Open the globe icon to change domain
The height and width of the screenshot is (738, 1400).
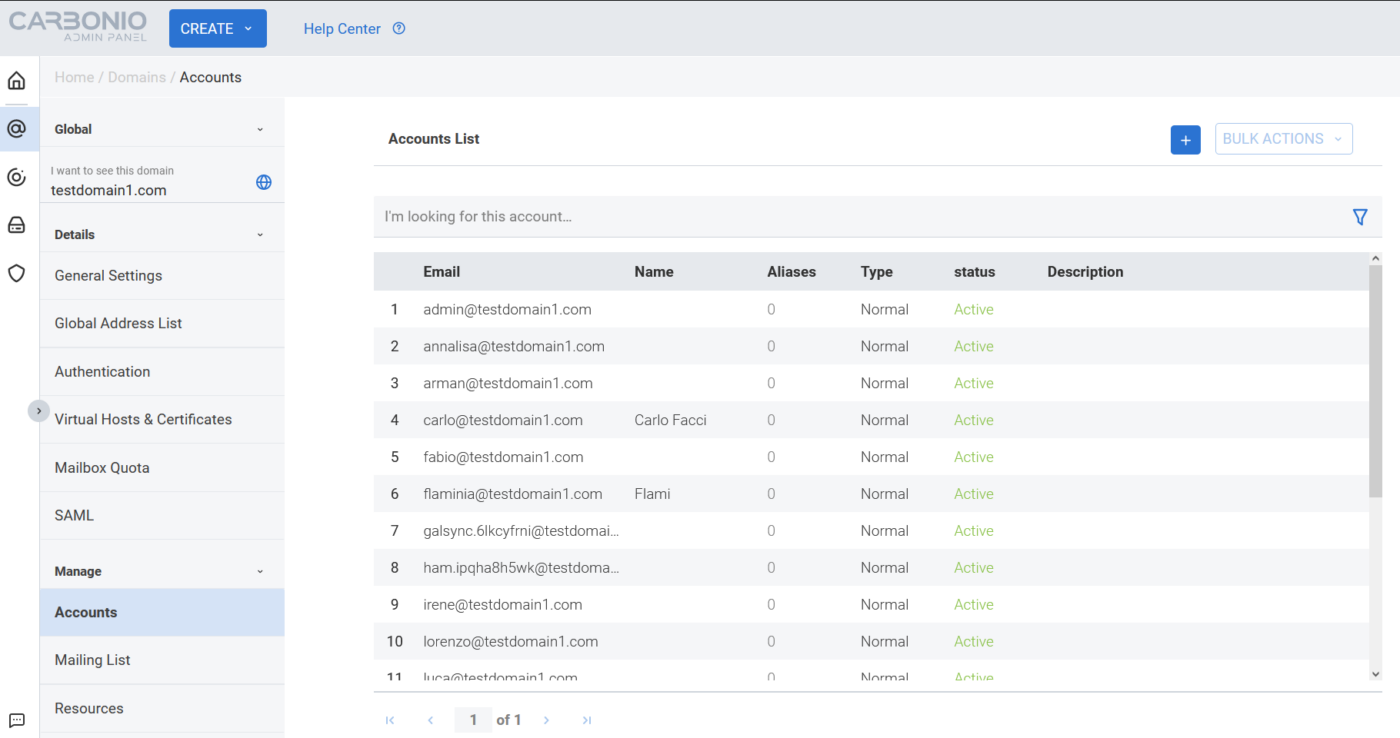point(263,182)
